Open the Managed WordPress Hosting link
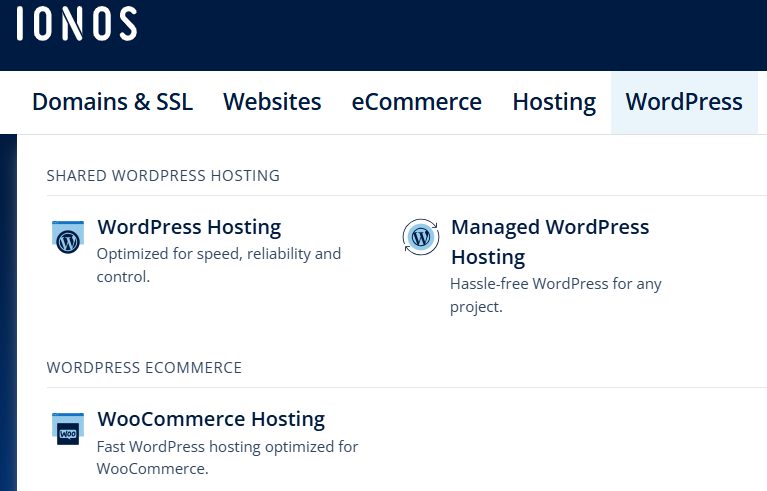 (550, 242)
